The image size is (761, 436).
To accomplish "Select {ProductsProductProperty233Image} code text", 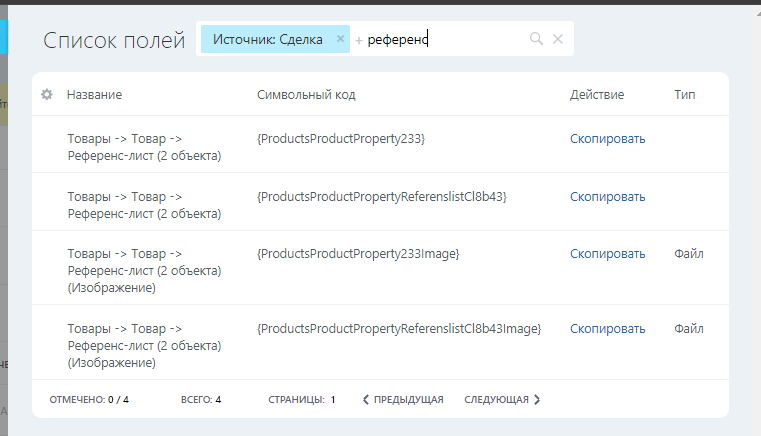I will point(358,254).
